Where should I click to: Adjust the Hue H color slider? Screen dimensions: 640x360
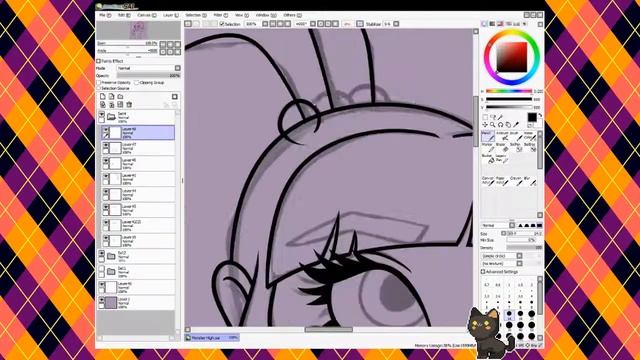point(509,91)
